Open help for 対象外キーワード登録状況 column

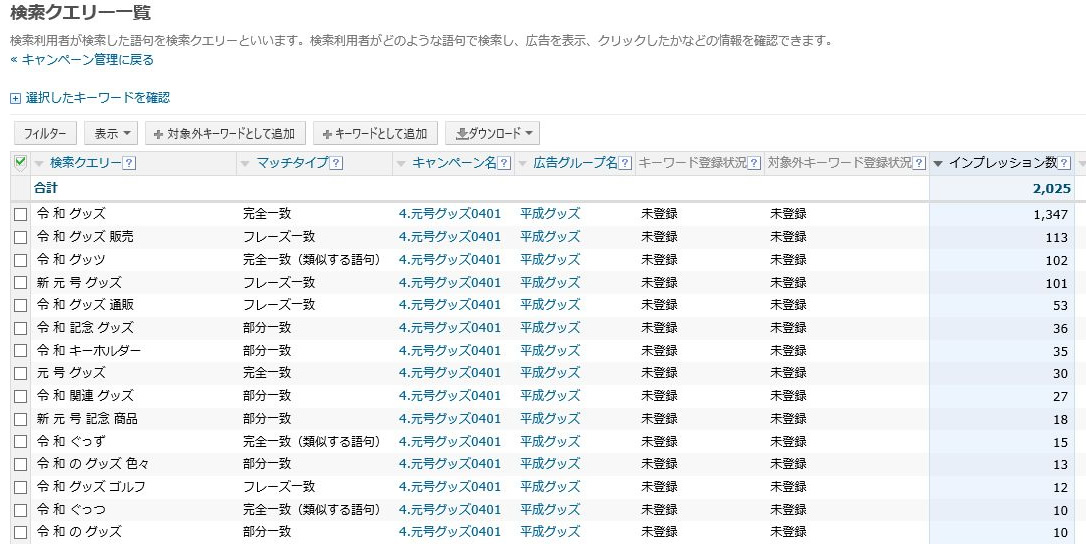(x=919, y=163)
